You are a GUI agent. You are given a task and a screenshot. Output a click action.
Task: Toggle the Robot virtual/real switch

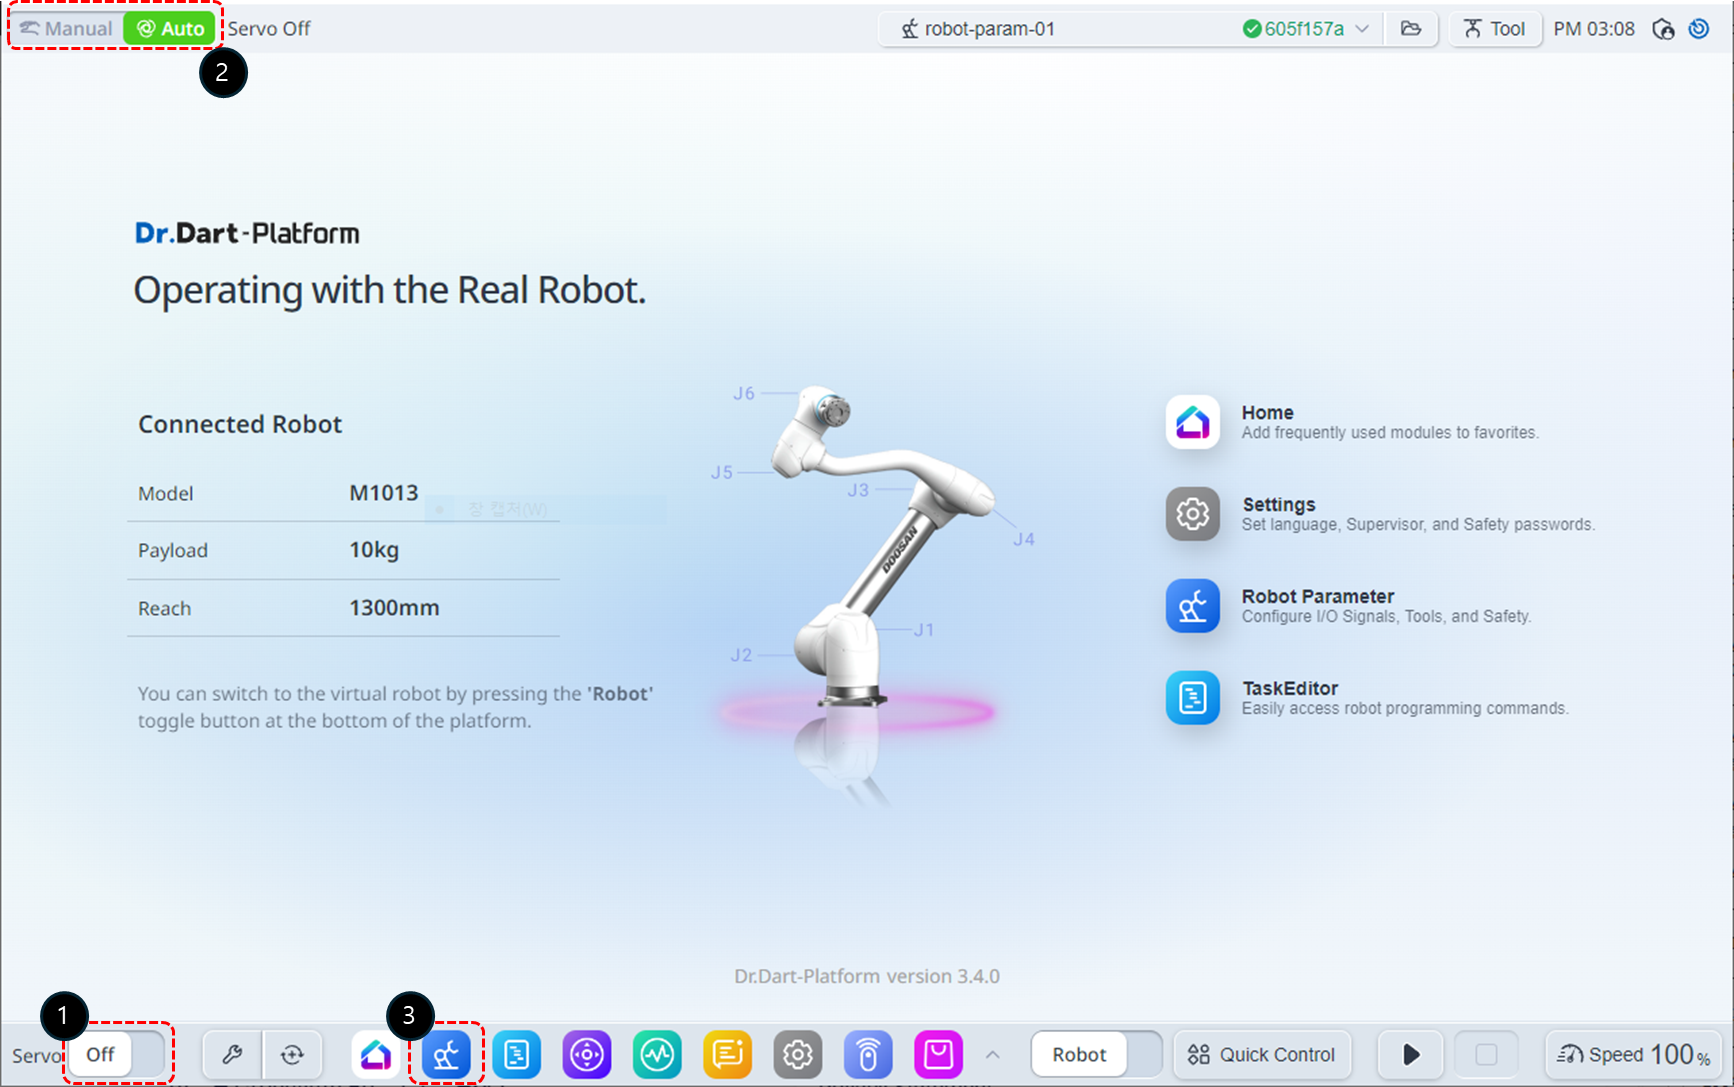pos(1097,1054)
